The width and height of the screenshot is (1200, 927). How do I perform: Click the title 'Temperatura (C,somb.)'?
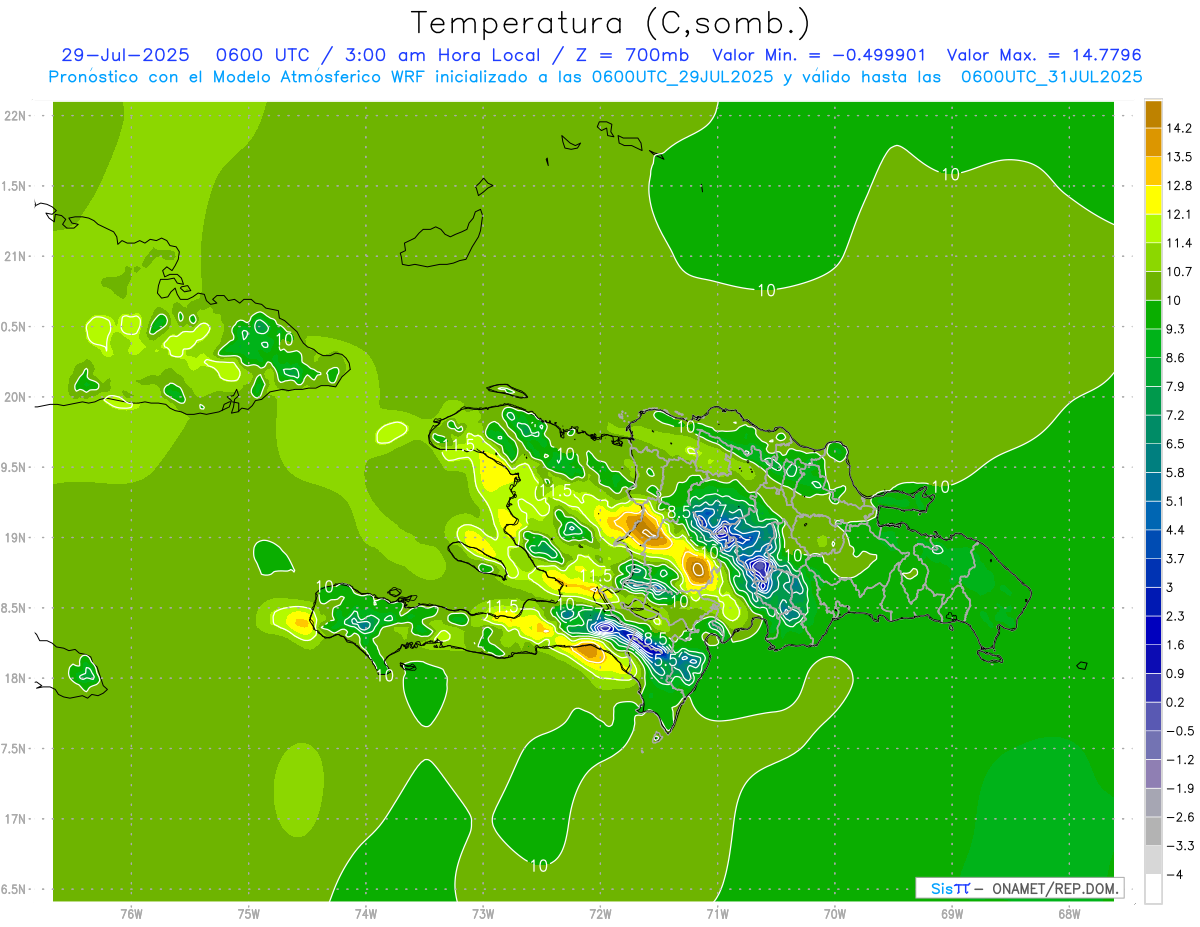[610, 23]
